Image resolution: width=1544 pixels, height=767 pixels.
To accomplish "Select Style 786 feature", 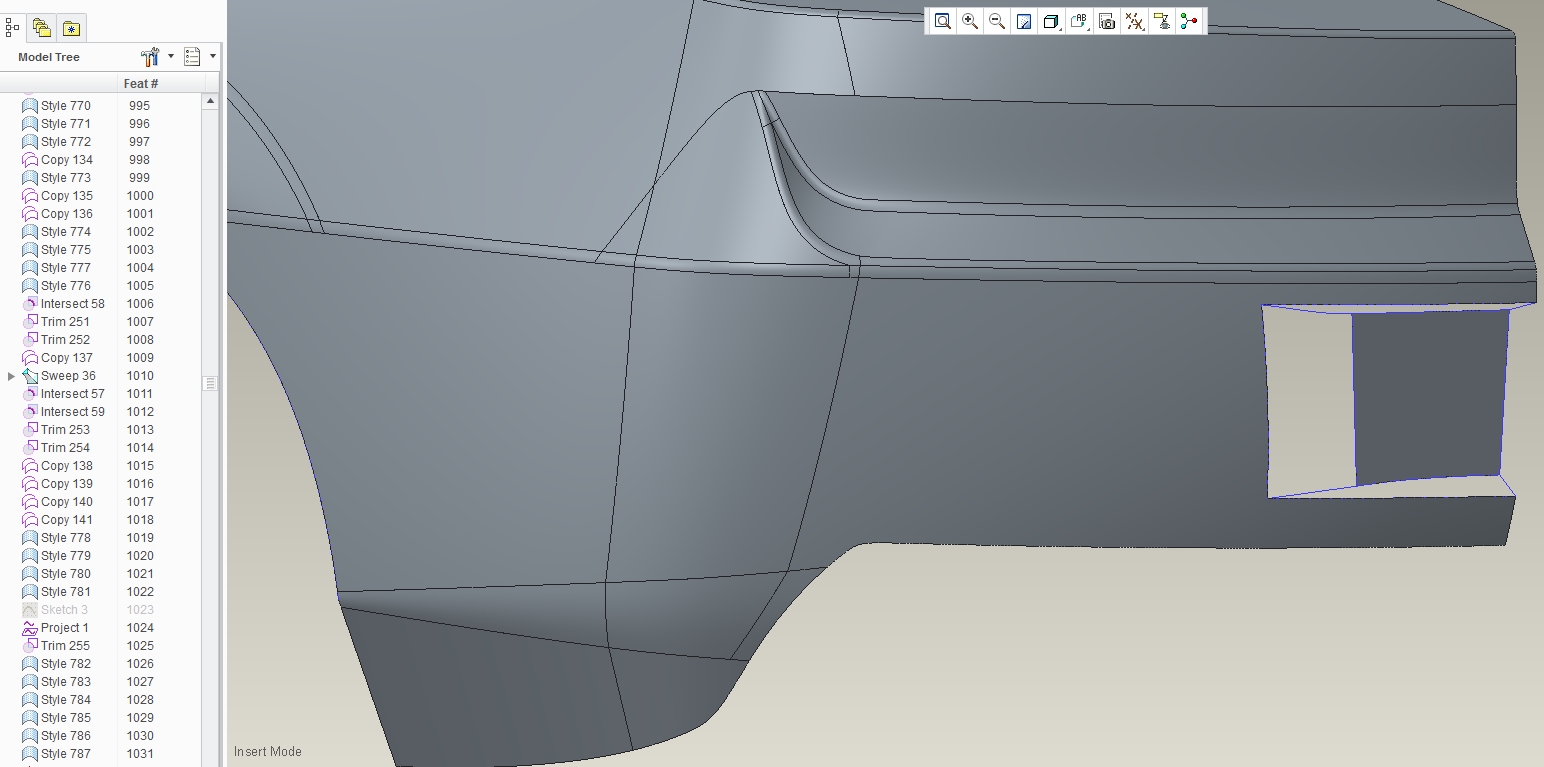I will point(65,736).
